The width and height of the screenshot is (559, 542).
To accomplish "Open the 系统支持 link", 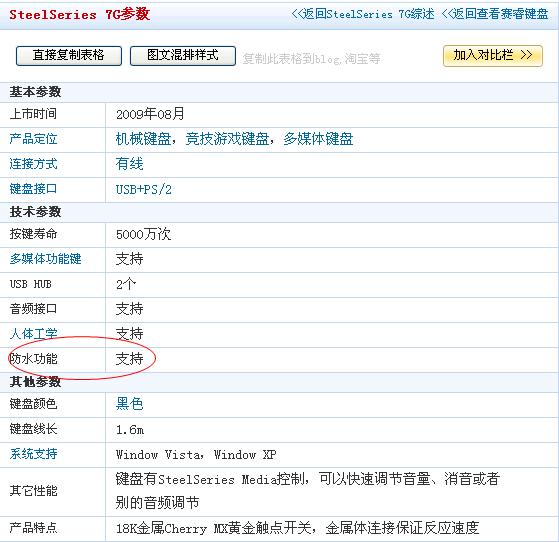I will click(x=33, y=454).
